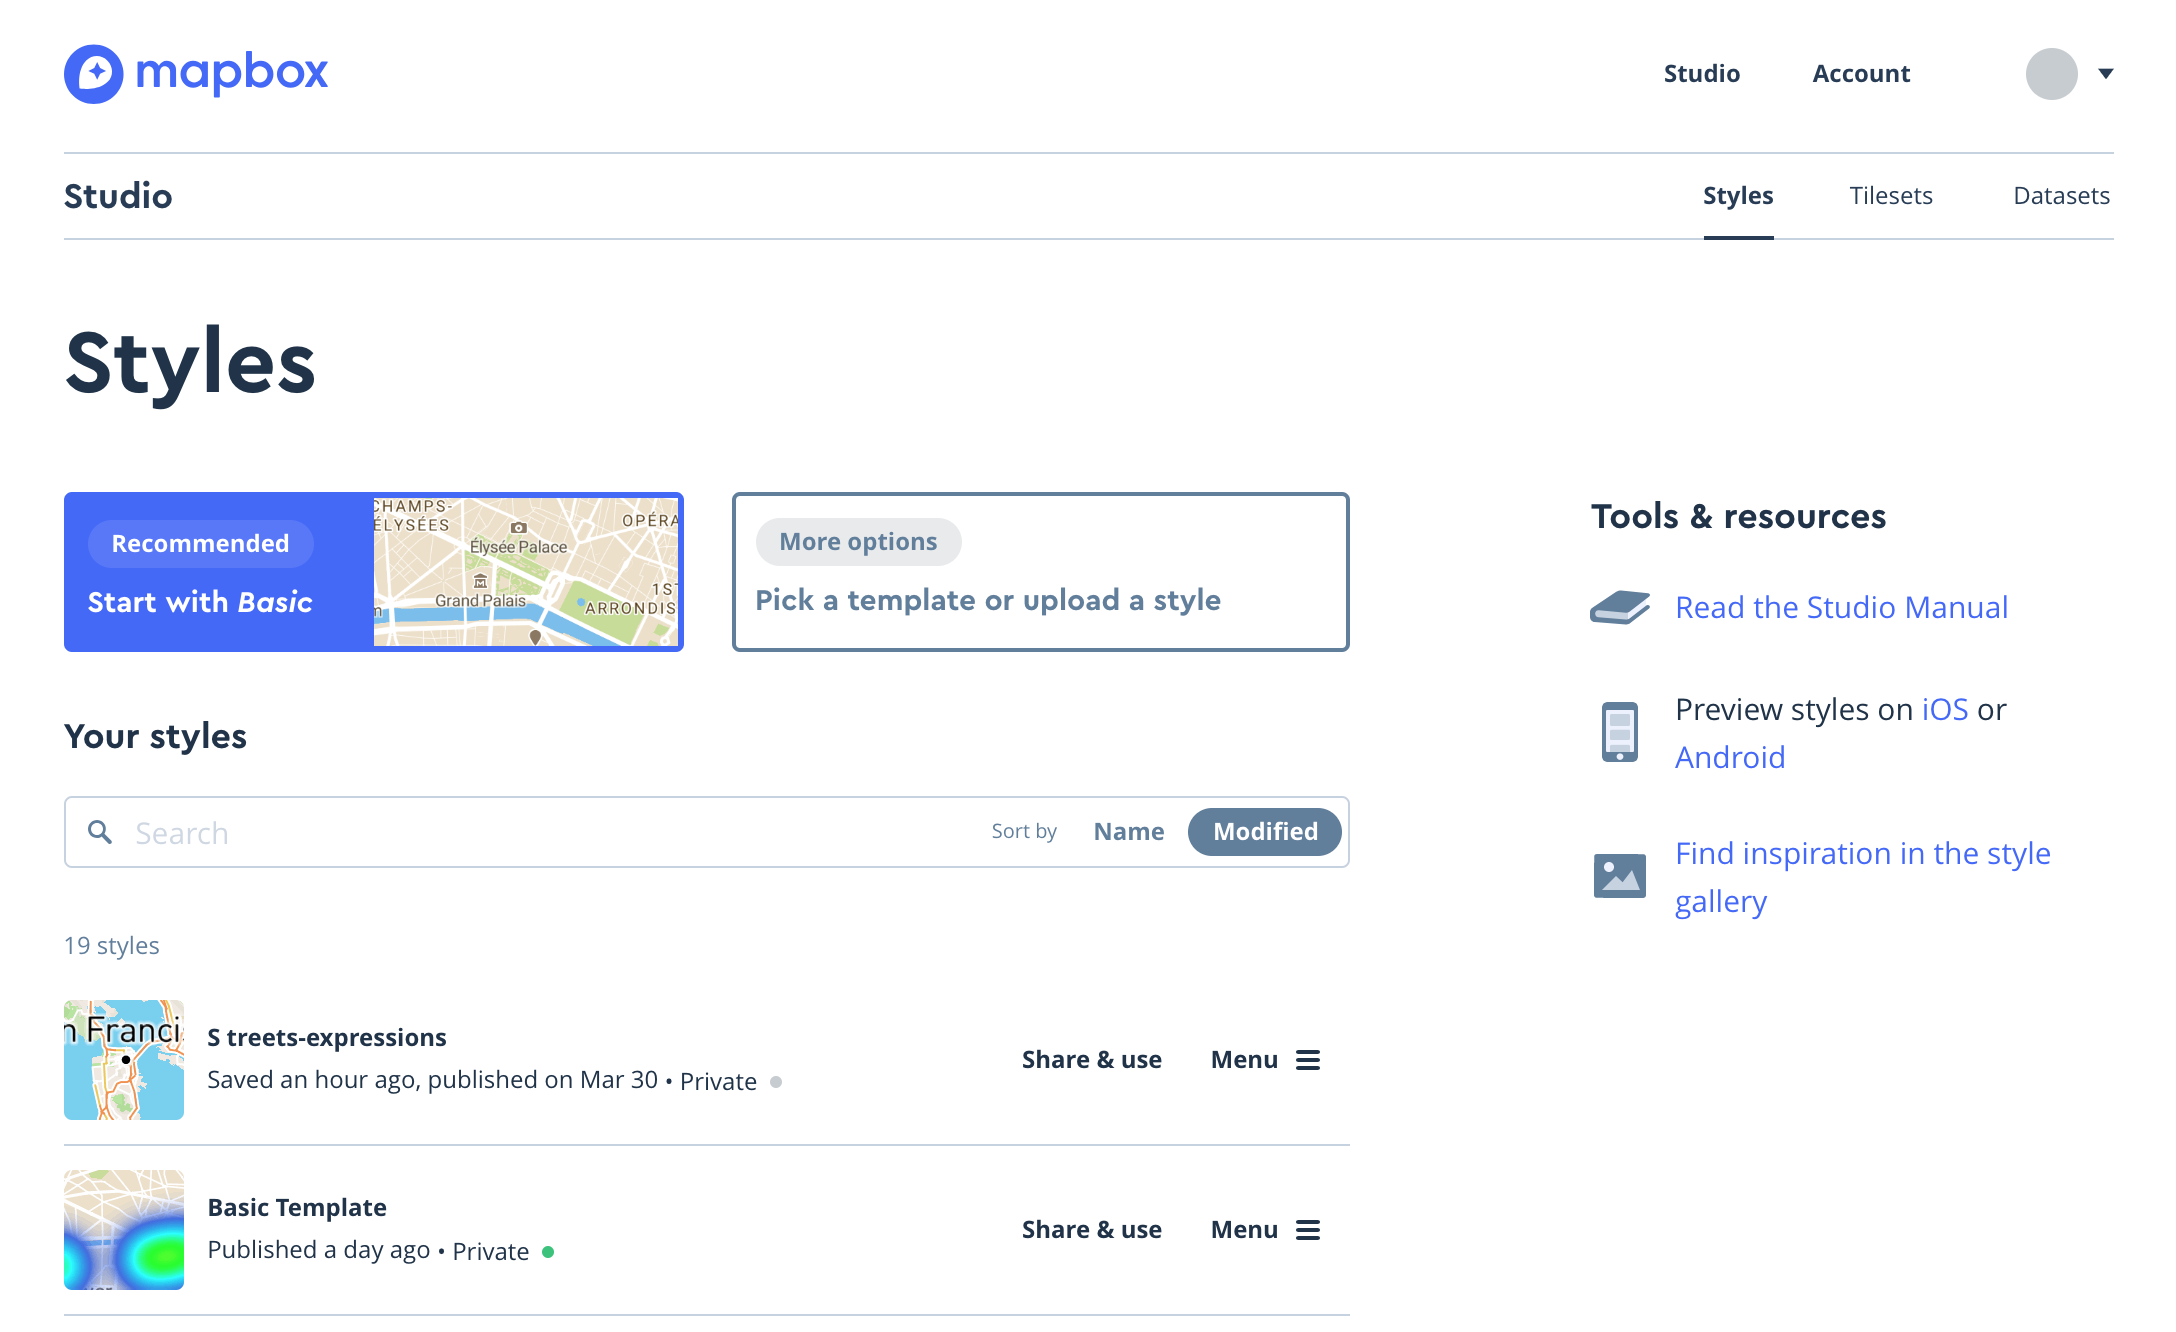
Task: Open Basic Template heatmap thumbnail
Action: click(124, 1230)
